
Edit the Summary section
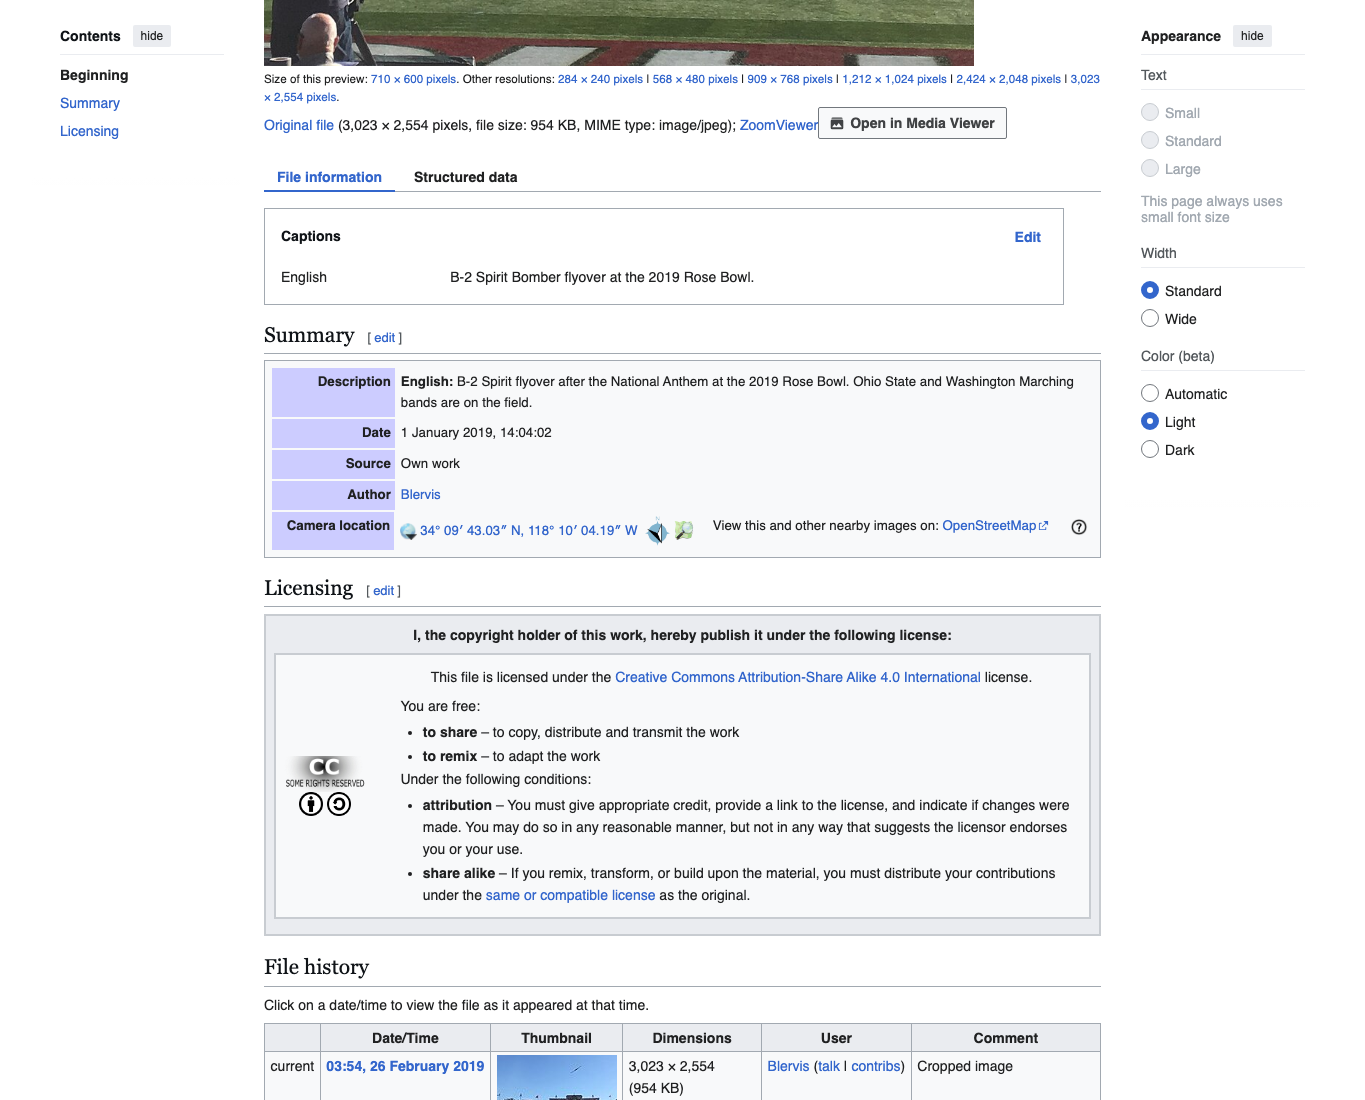385,338
